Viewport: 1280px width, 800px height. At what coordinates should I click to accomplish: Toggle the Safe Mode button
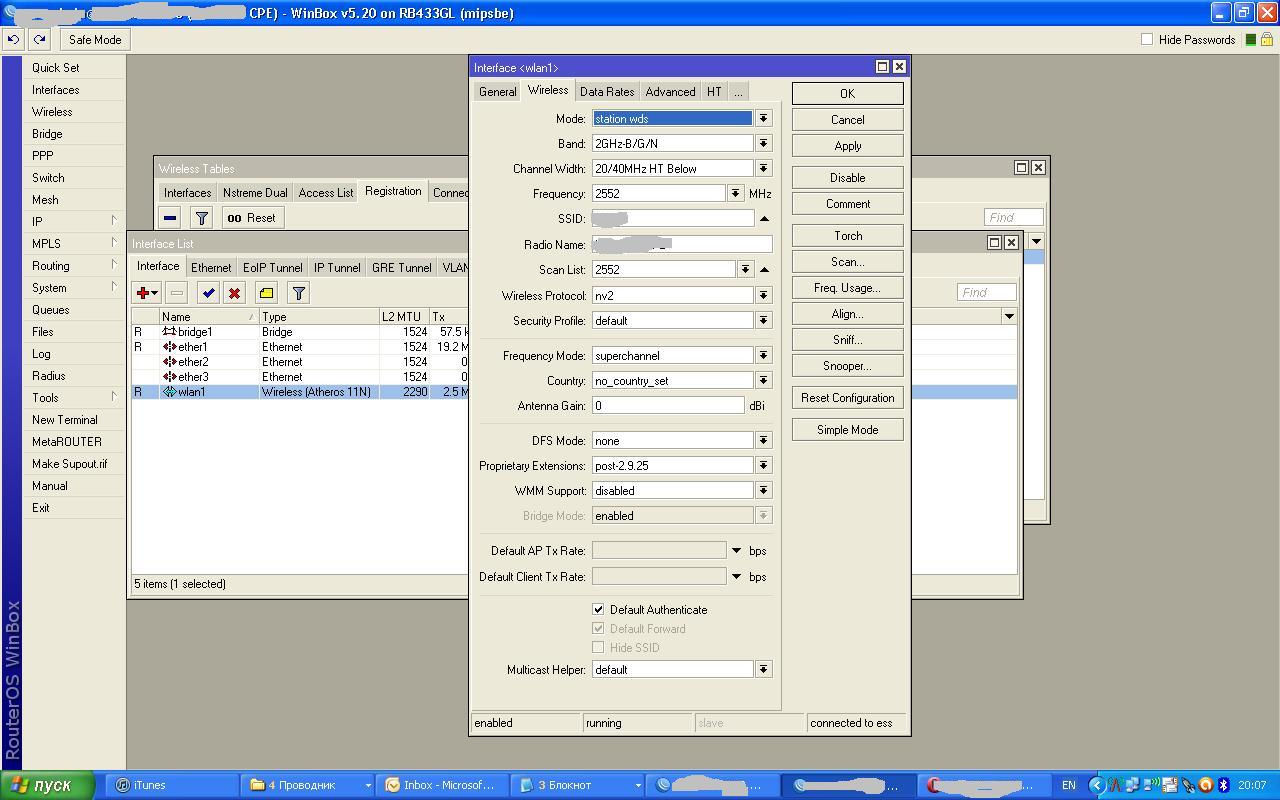pyautogui.click(x=95, y=40)
